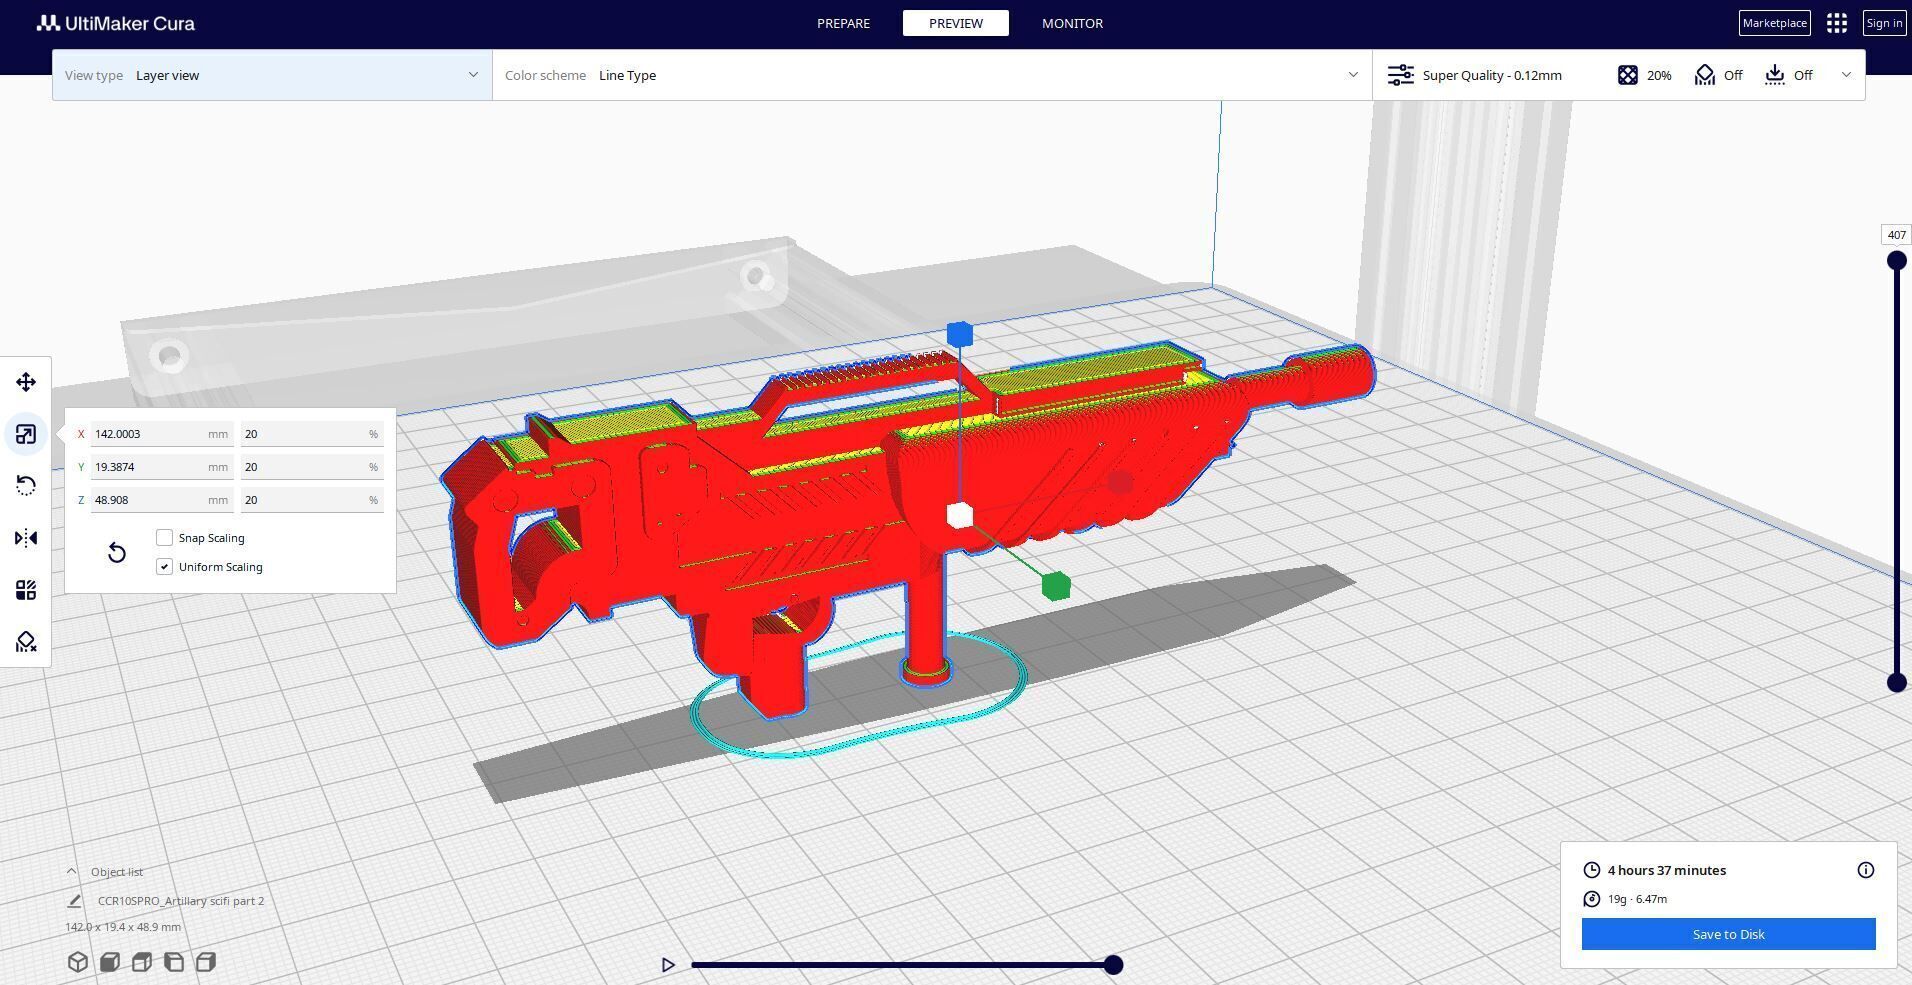Select the Scale tool
1912x985 pixels.
pyautogui.click(x=26, y=434)
